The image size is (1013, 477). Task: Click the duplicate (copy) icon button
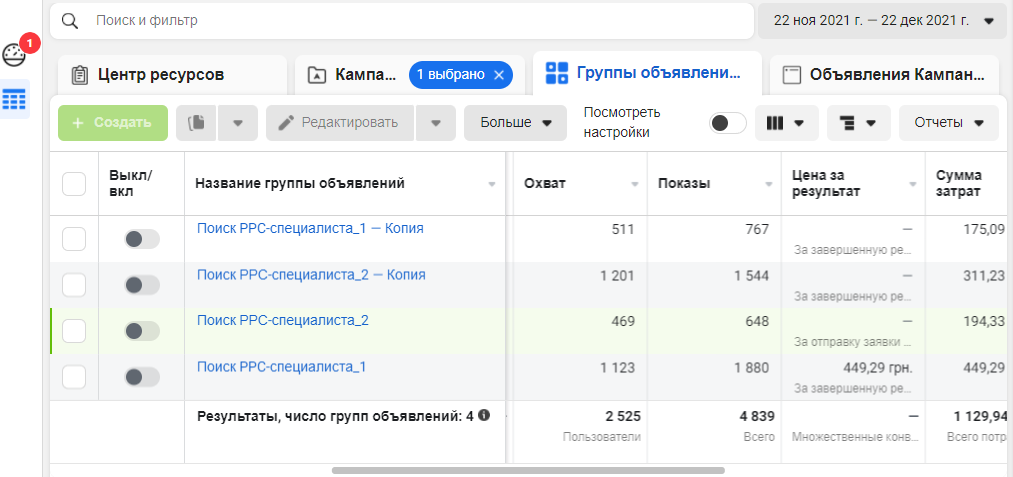196,123
